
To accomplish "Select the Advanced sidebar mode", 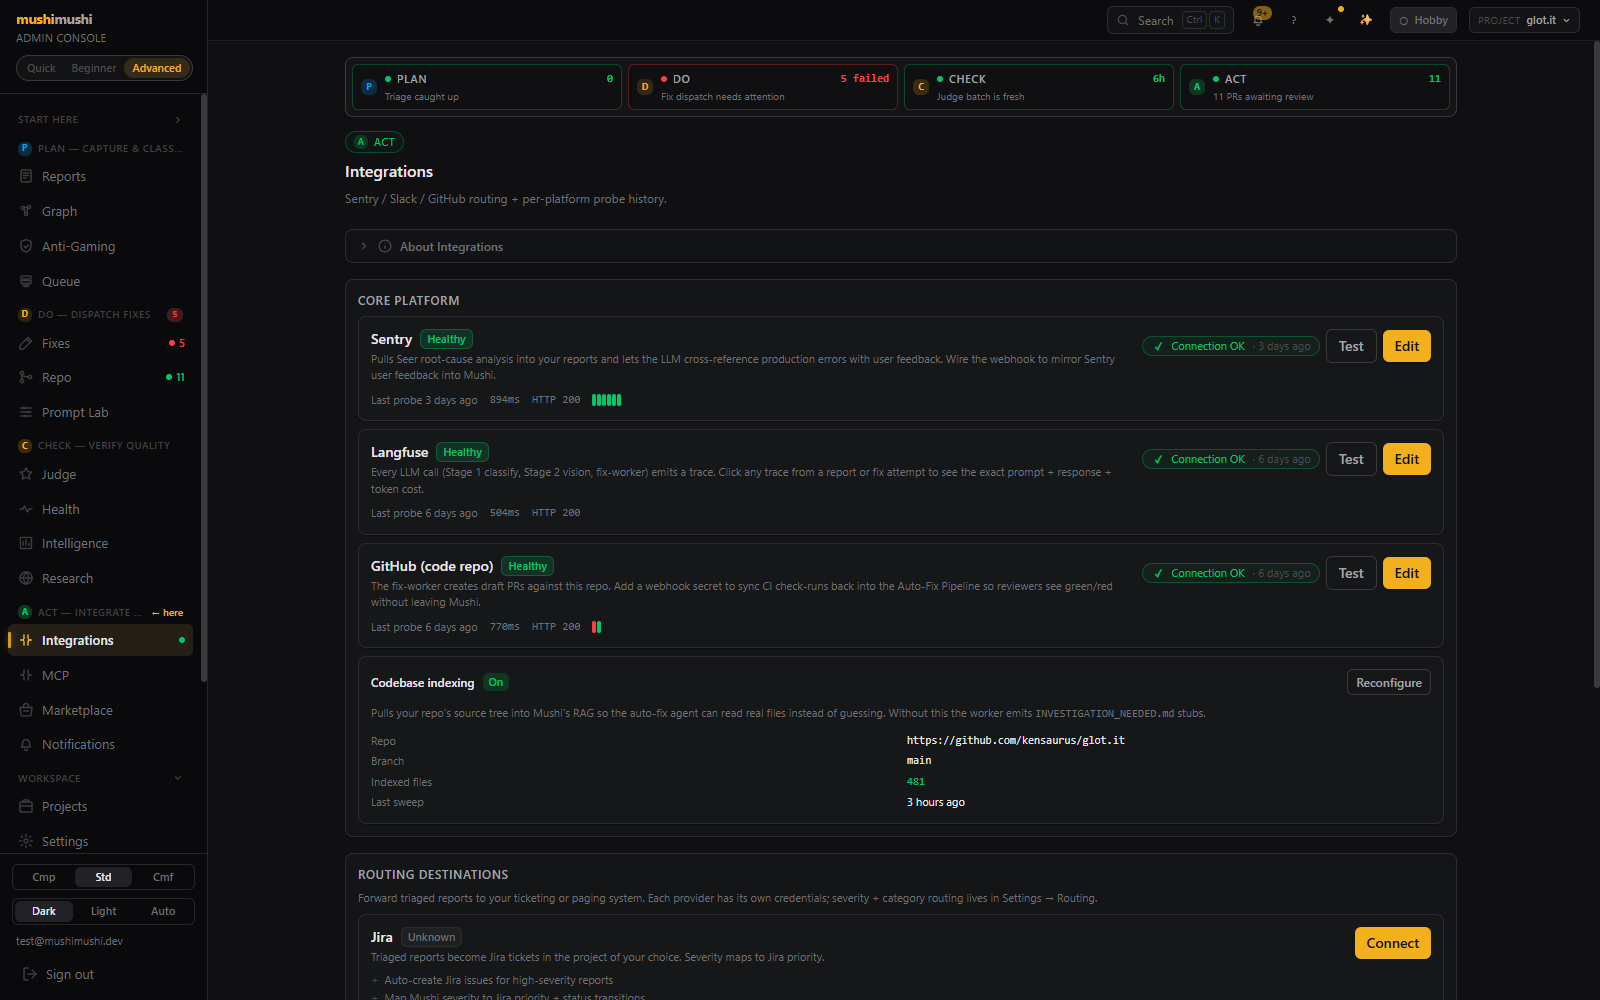I will point(157,68).
